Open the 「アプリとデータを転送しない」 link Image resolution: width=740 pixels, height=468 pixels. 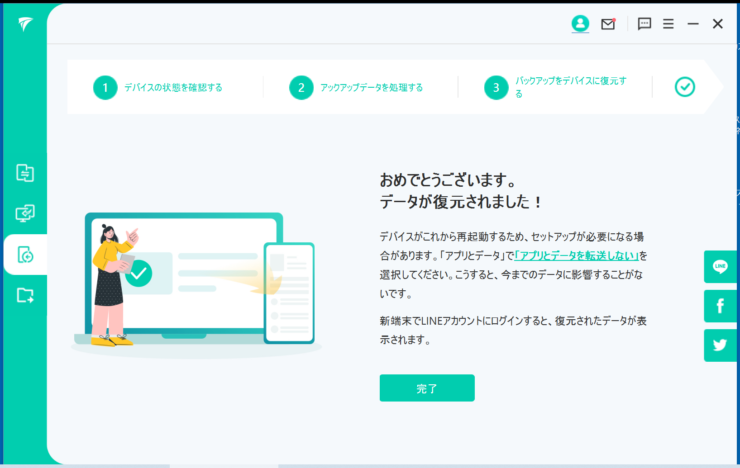pos(576,256)
